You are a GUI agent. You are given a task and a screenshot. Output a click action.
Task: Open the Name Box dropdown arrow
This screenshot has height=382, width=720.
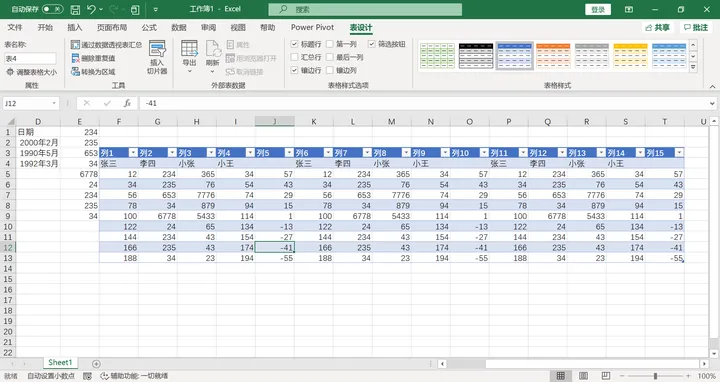pyautogui.click(x=54, y=103)
